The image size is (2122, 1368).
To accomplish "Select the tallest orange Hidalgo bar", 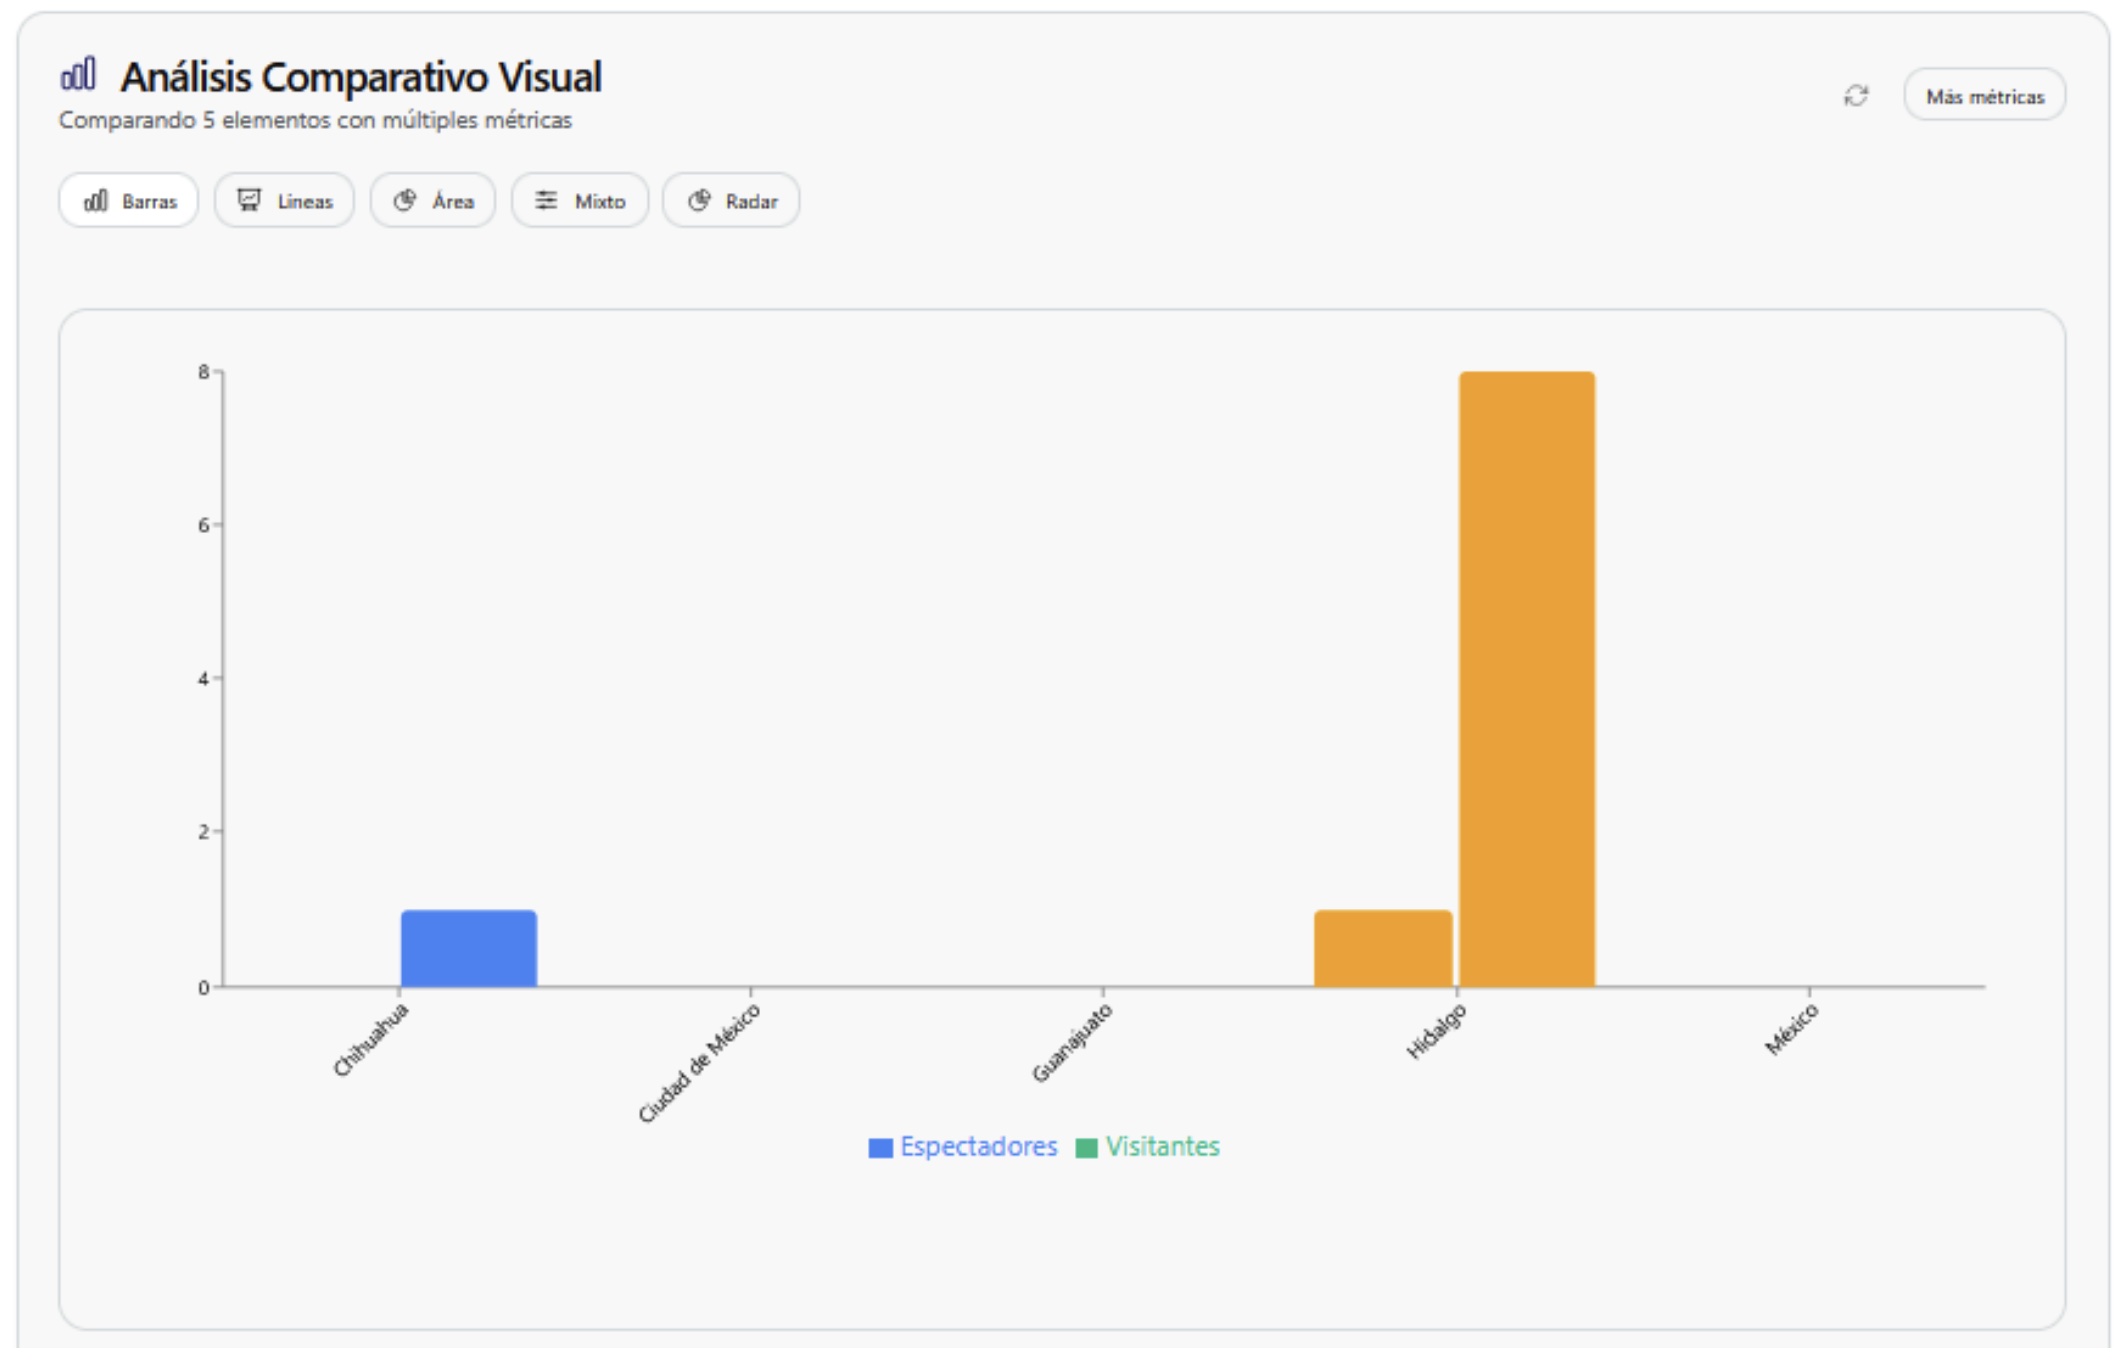I will [1527, 678].
